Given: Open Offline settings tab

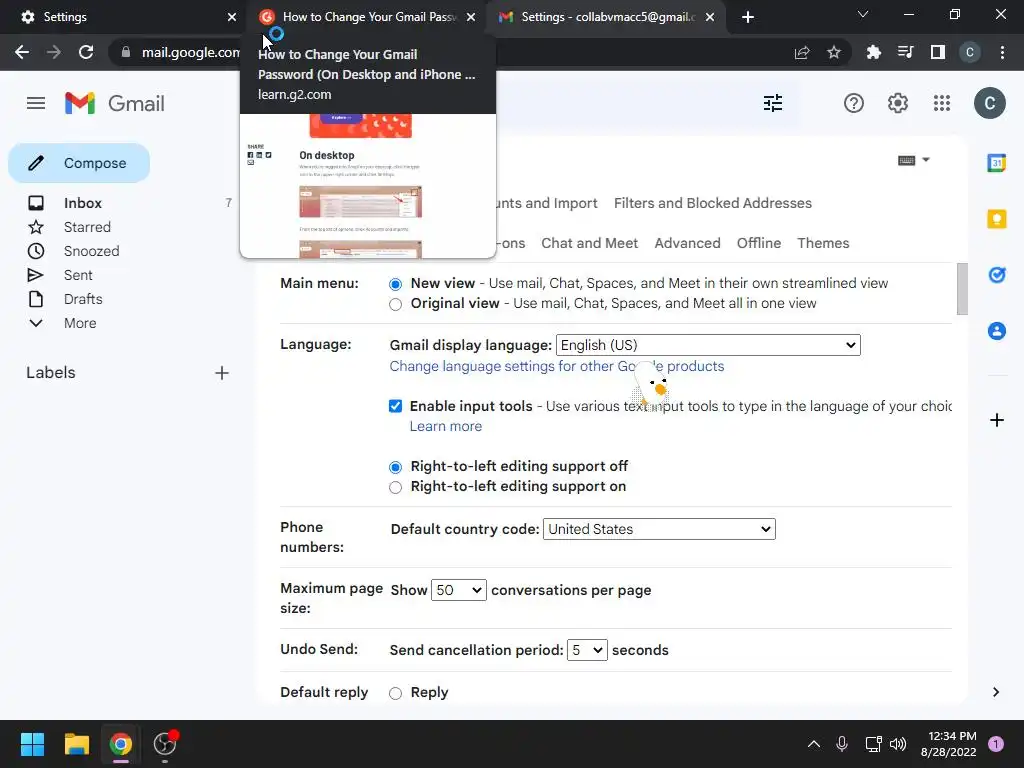Looking at the screenshot, I should tap(758, 243).
